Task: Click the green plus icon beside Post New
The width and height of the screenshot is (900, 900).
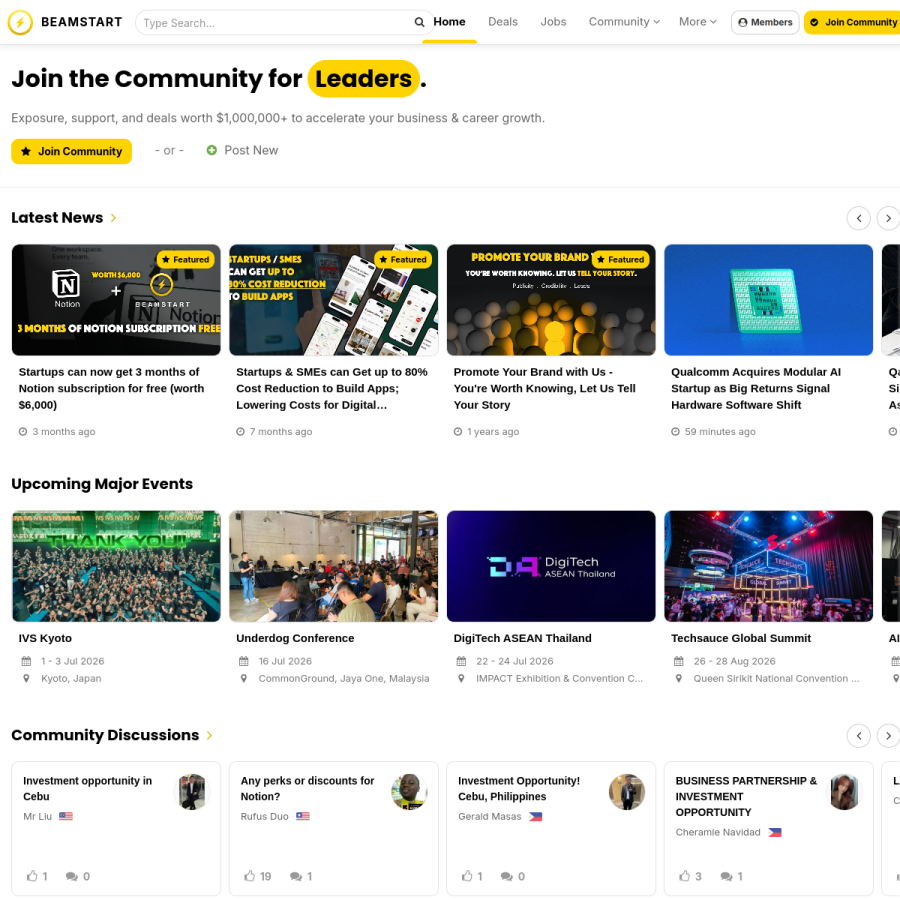Action: coord(212,150)
